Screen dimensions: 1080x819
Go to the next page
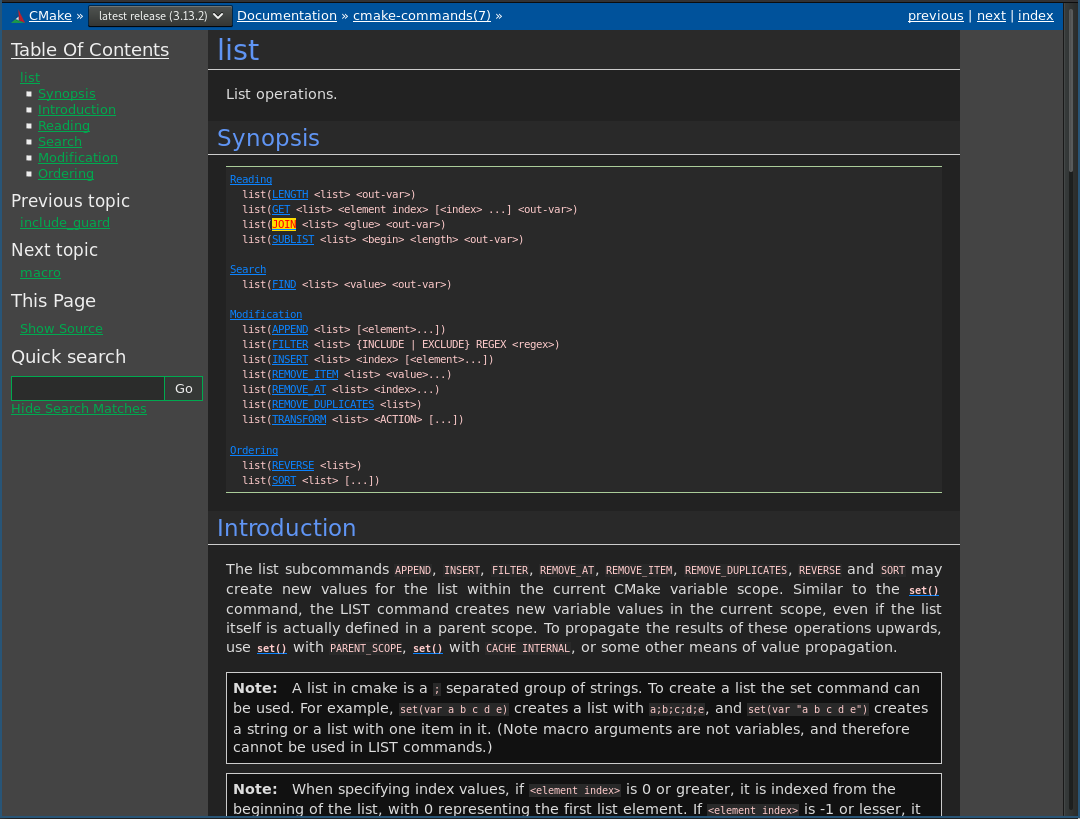[991, 16]
